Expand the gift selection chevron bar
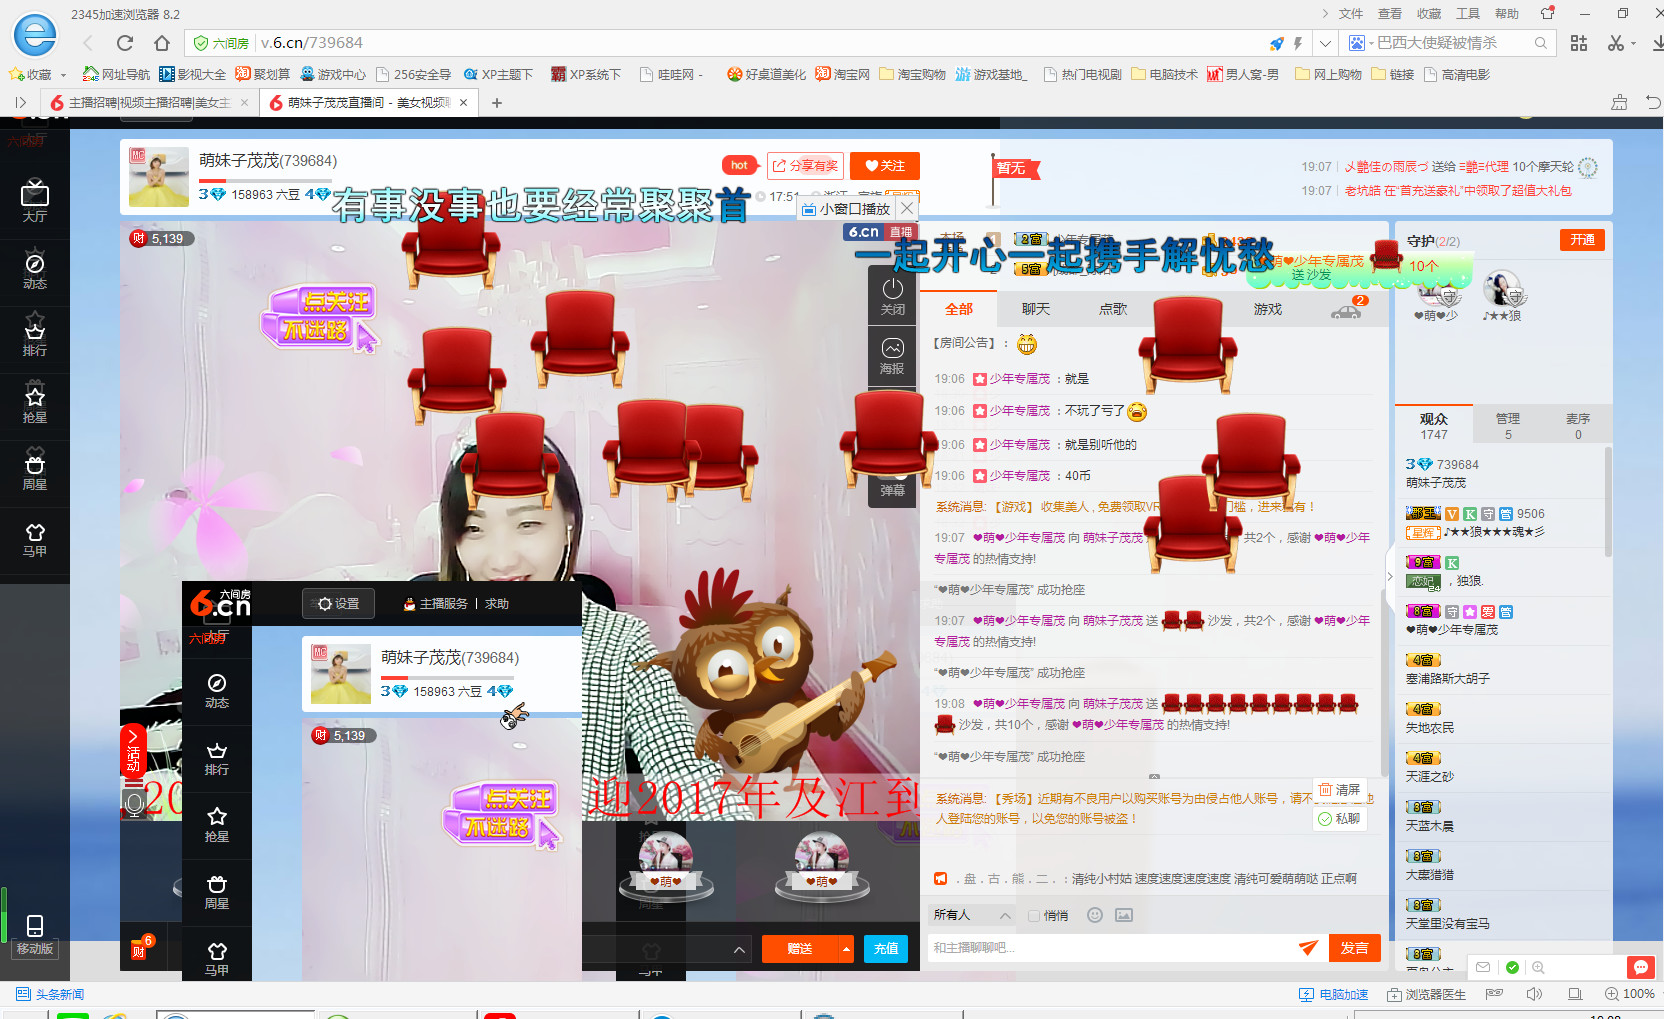The width and height of the screenshot is (1664, 1019). pos(739,949)
